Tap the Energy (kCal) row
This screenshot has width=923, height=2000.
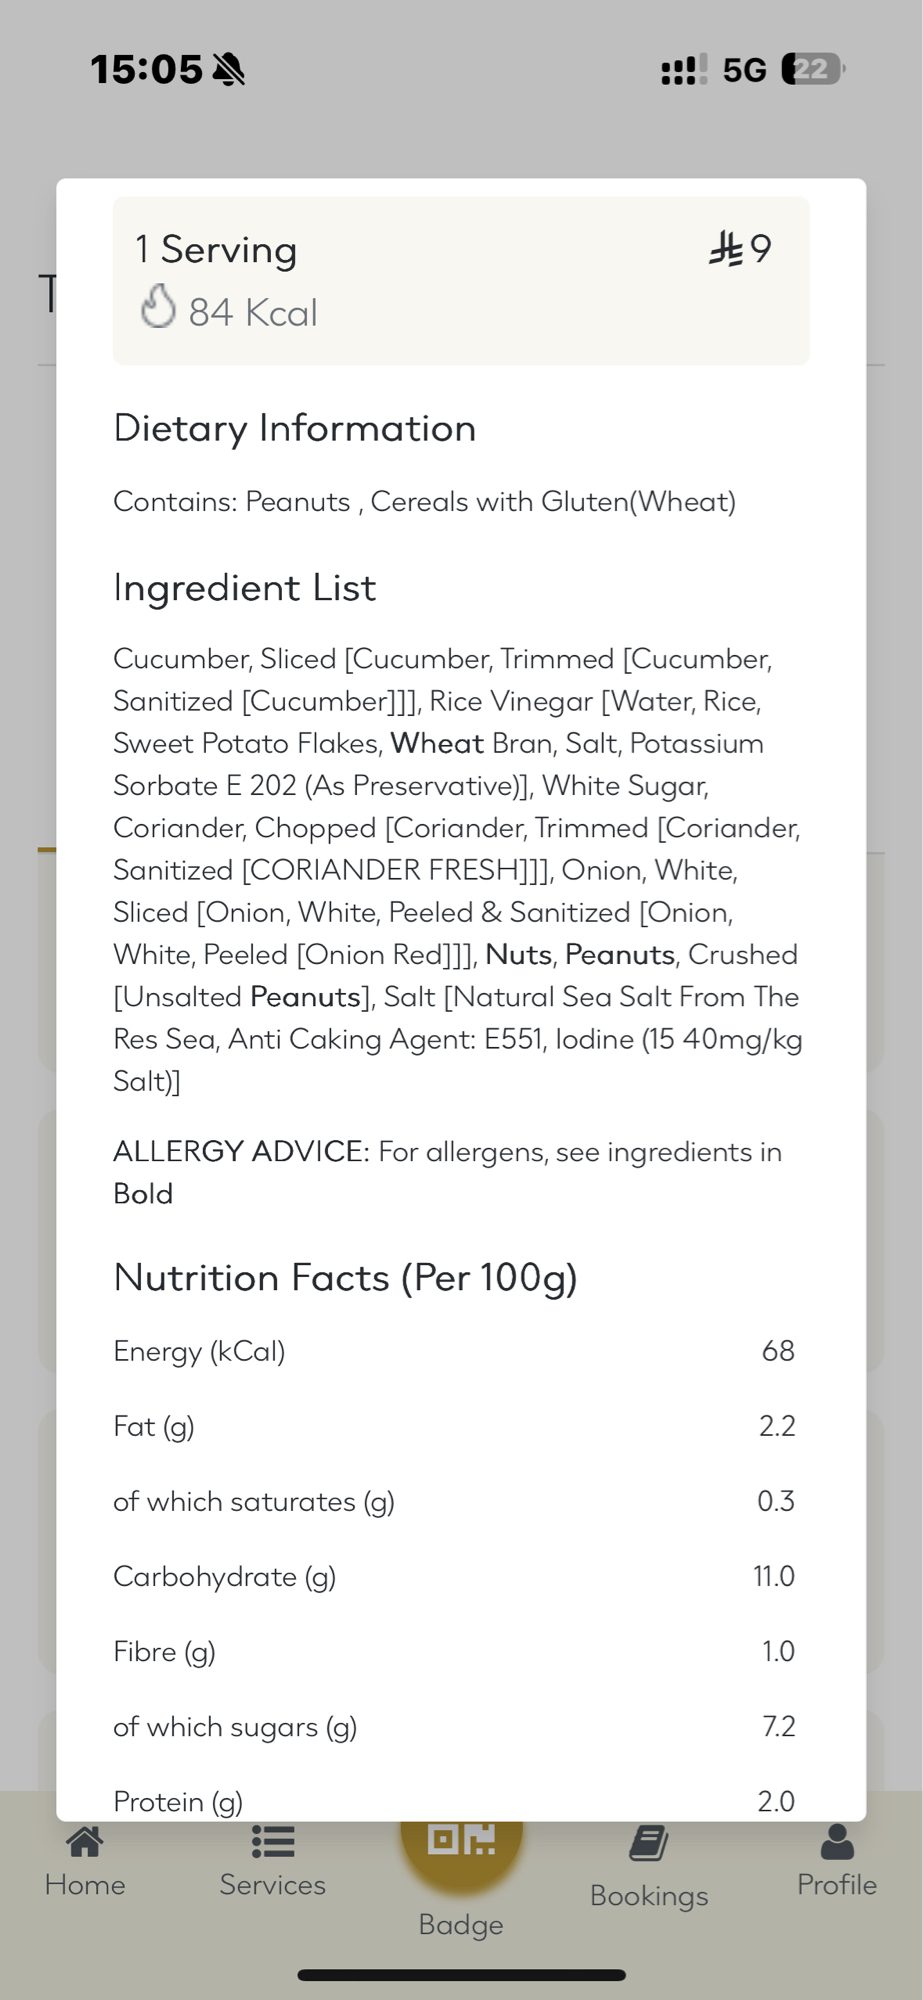coord(454,1352)
